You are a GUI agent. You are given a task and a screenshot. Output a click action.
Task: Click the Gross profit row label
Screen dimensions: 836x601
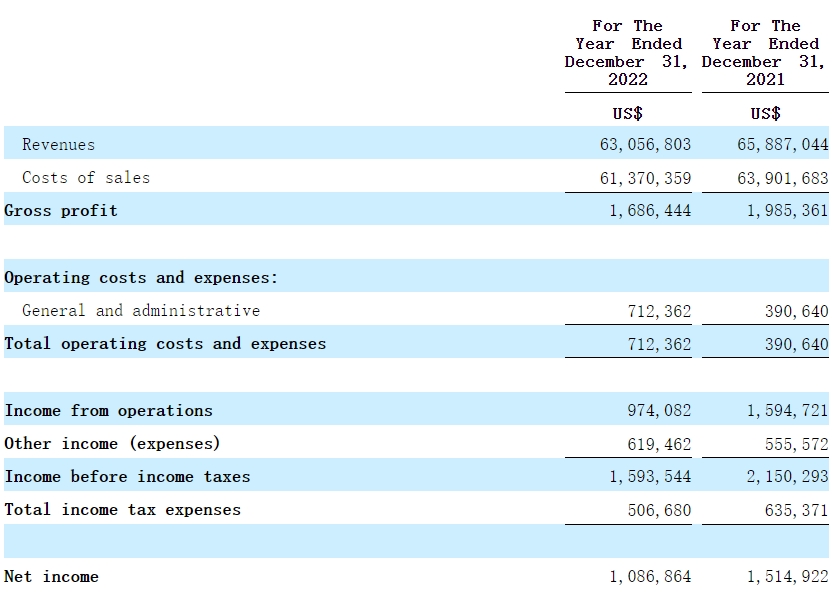[61, 211]
